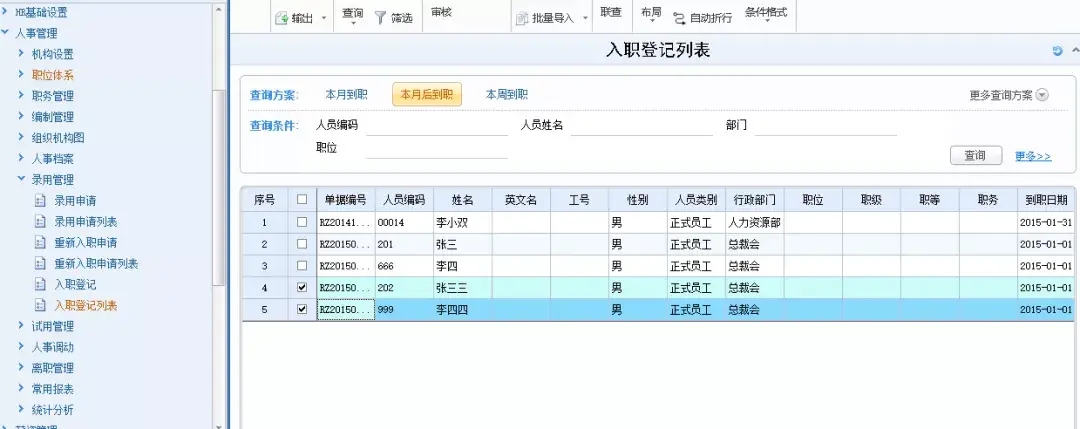This screenshot has width=1080, height=429.
Task: Open 人事调动 in the sidebar
Action: tap(52, 347)
